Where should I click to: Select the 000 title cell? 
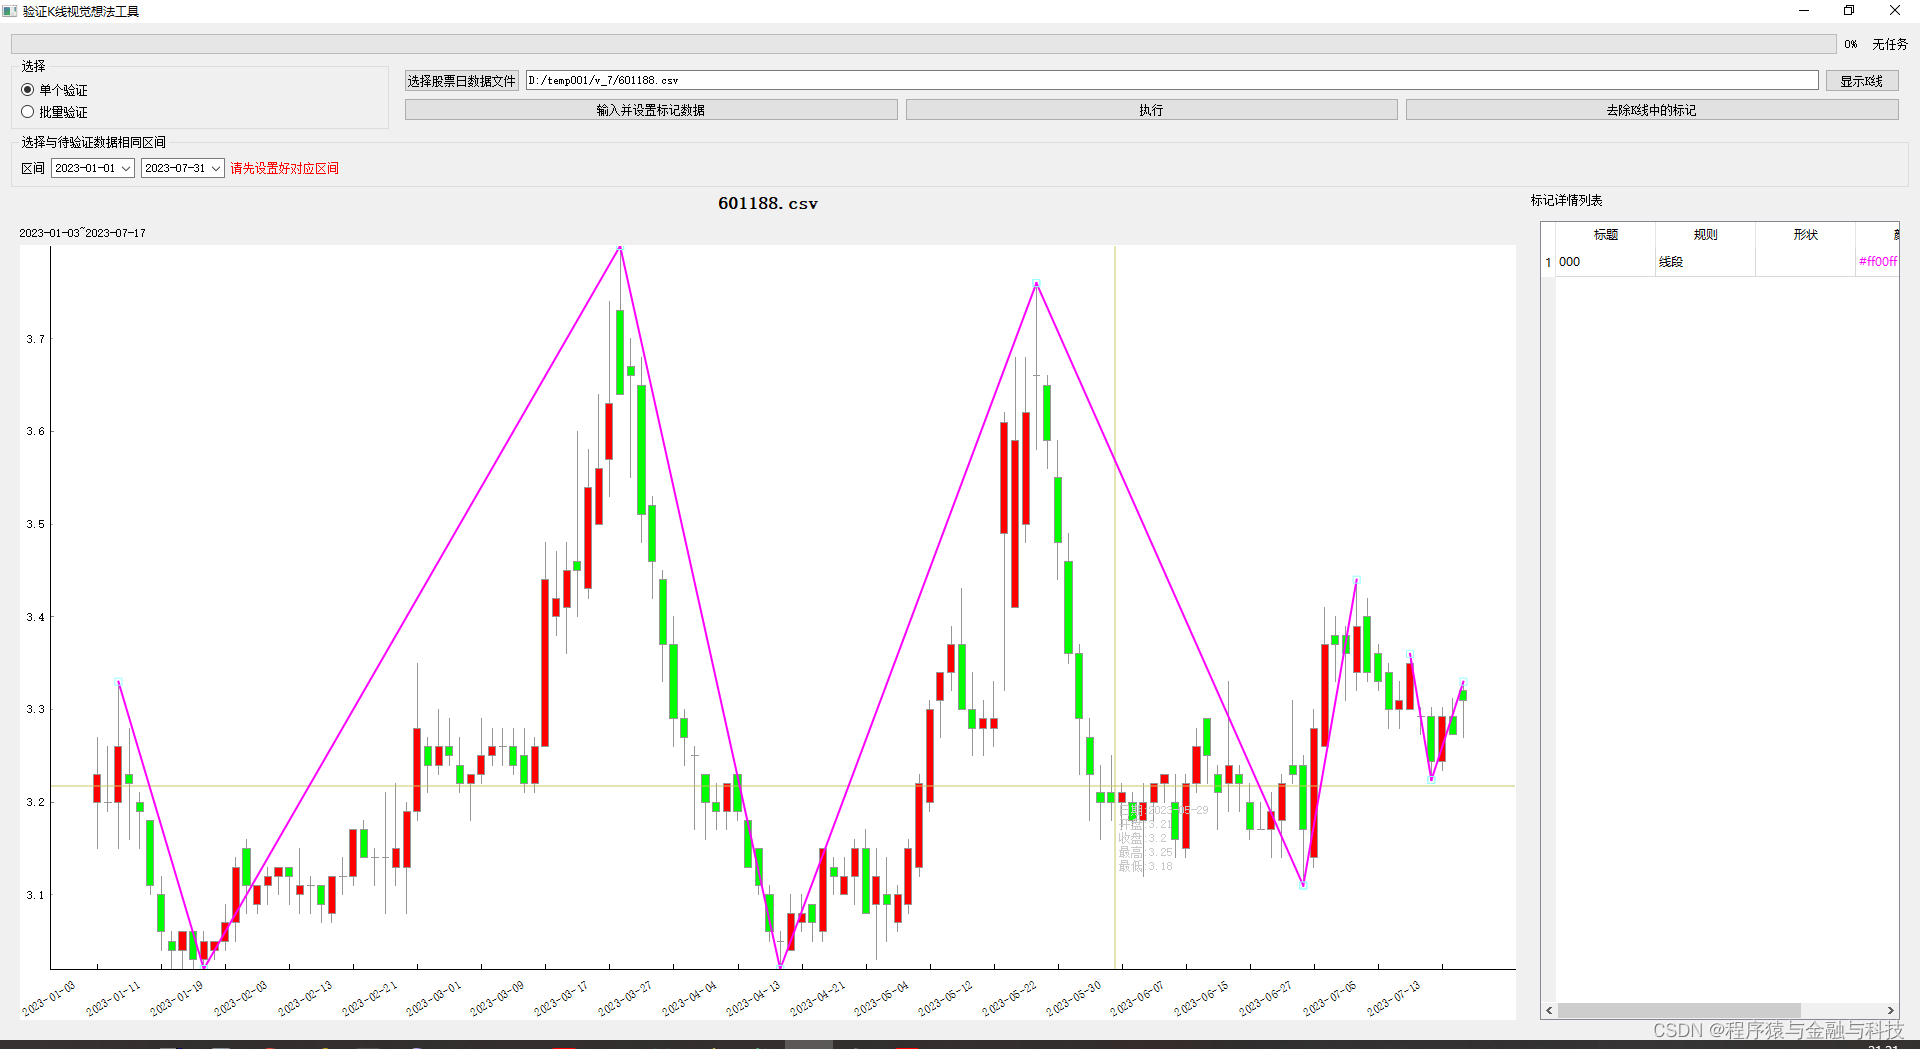coord(1605,262)
